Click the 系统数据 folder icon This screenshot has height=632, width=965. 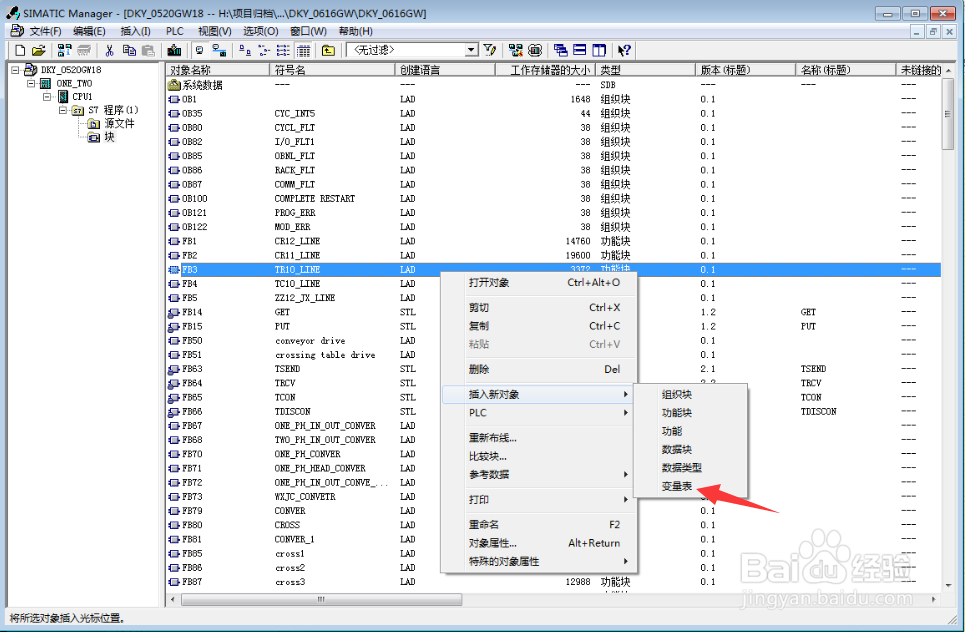click(174, 85)
